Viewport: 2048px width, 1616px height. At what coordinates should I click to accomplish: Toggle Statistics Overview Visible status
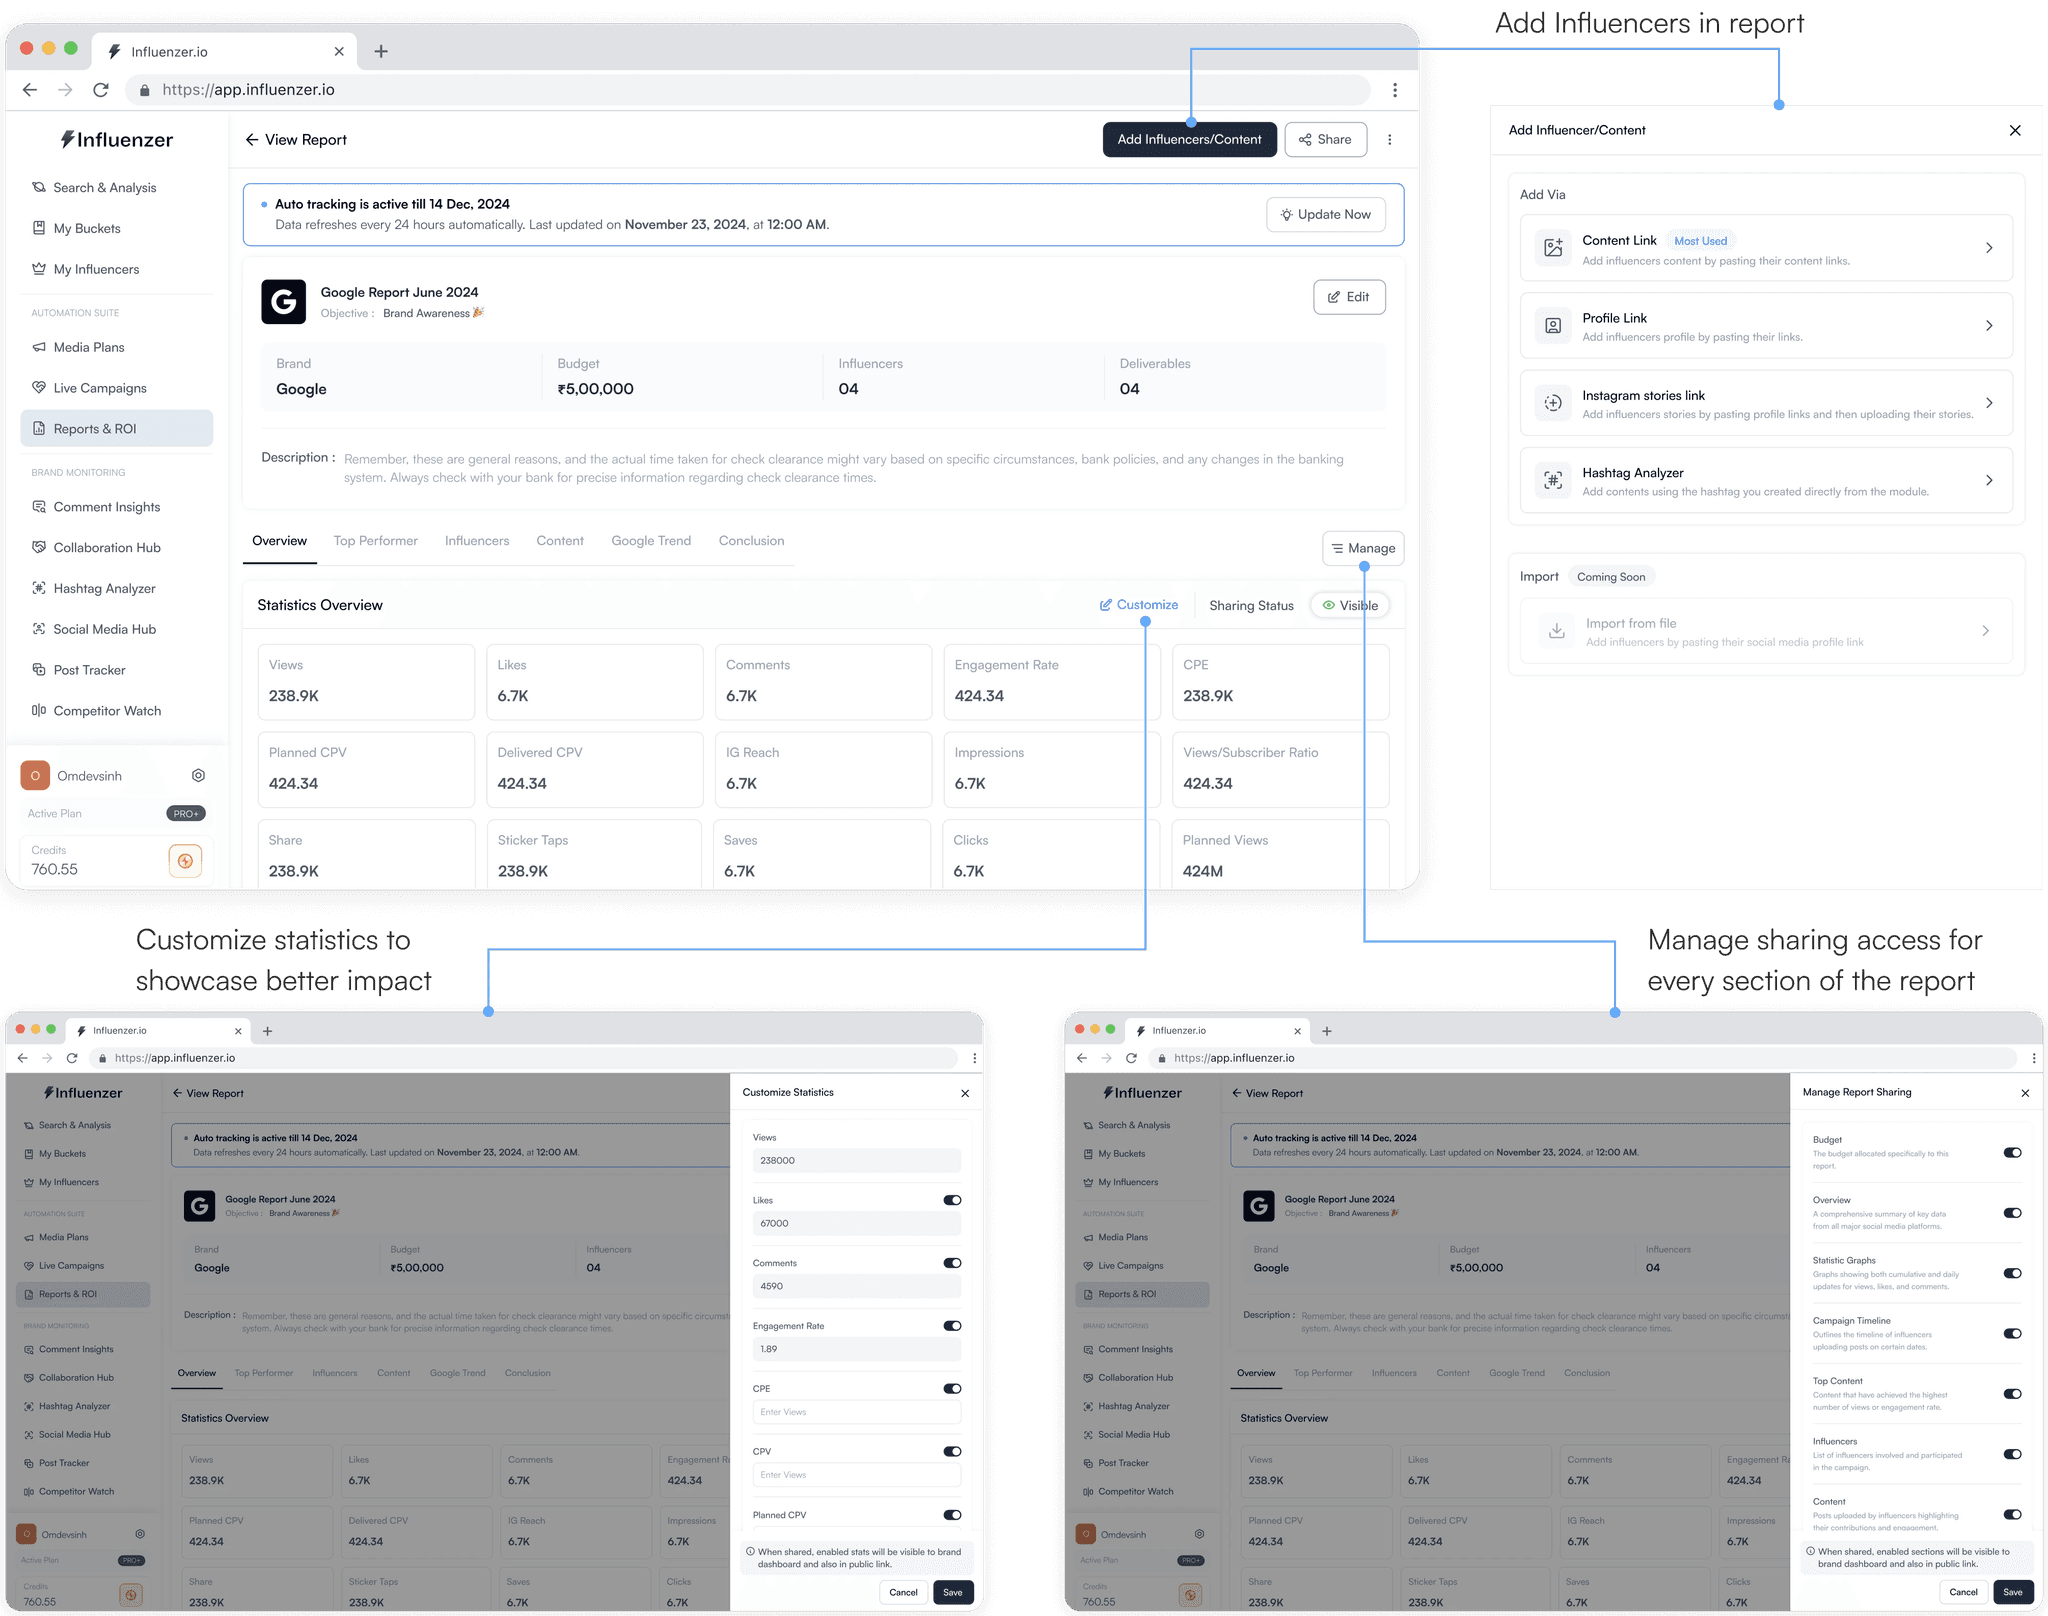point(1349,606)
